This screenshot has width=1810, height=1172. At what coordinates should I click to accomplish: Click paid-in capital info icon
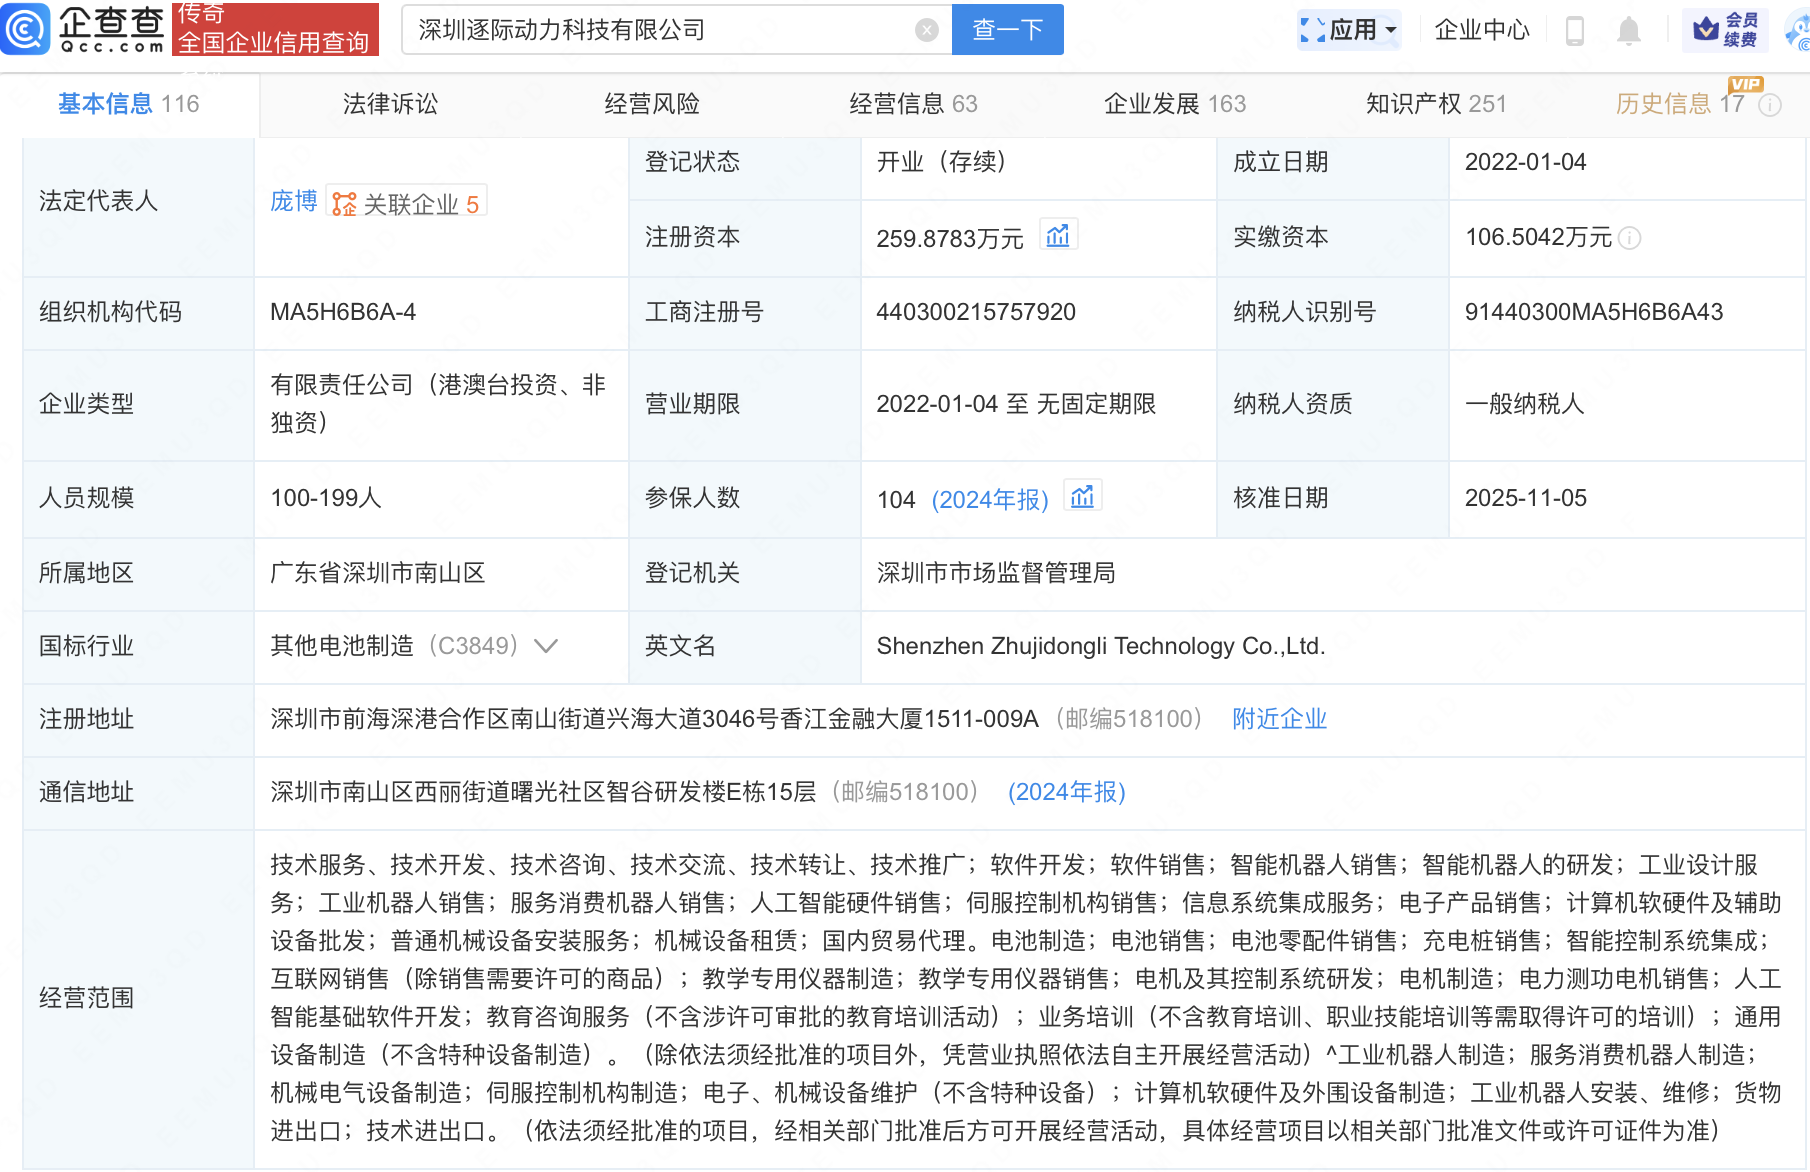point(1629,238)
